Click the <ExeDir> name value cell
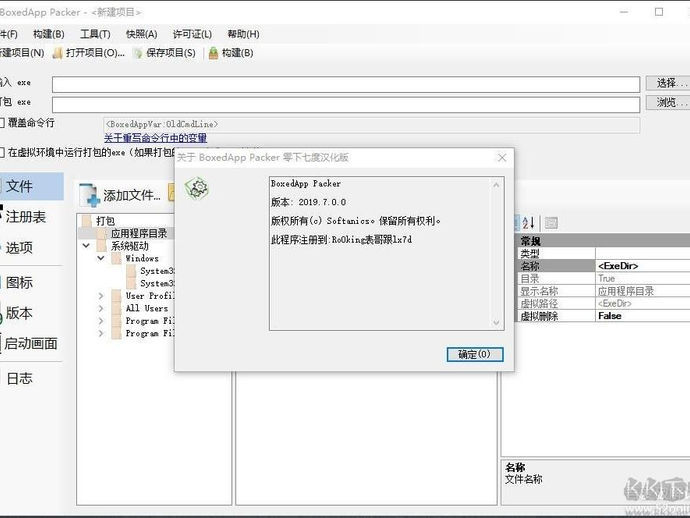Viewport: 690px width, 518px height. pyautogui.click(x=643, y=266)
